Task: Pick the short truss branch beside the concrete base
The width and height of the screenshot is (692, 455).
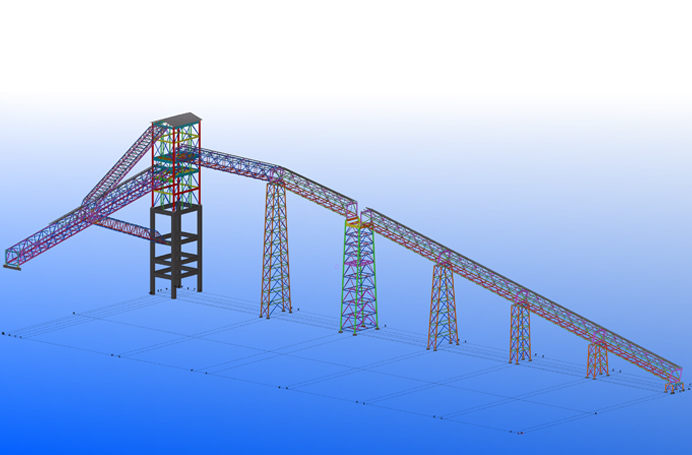Action: pyautogui.click(x=128, y=228)
